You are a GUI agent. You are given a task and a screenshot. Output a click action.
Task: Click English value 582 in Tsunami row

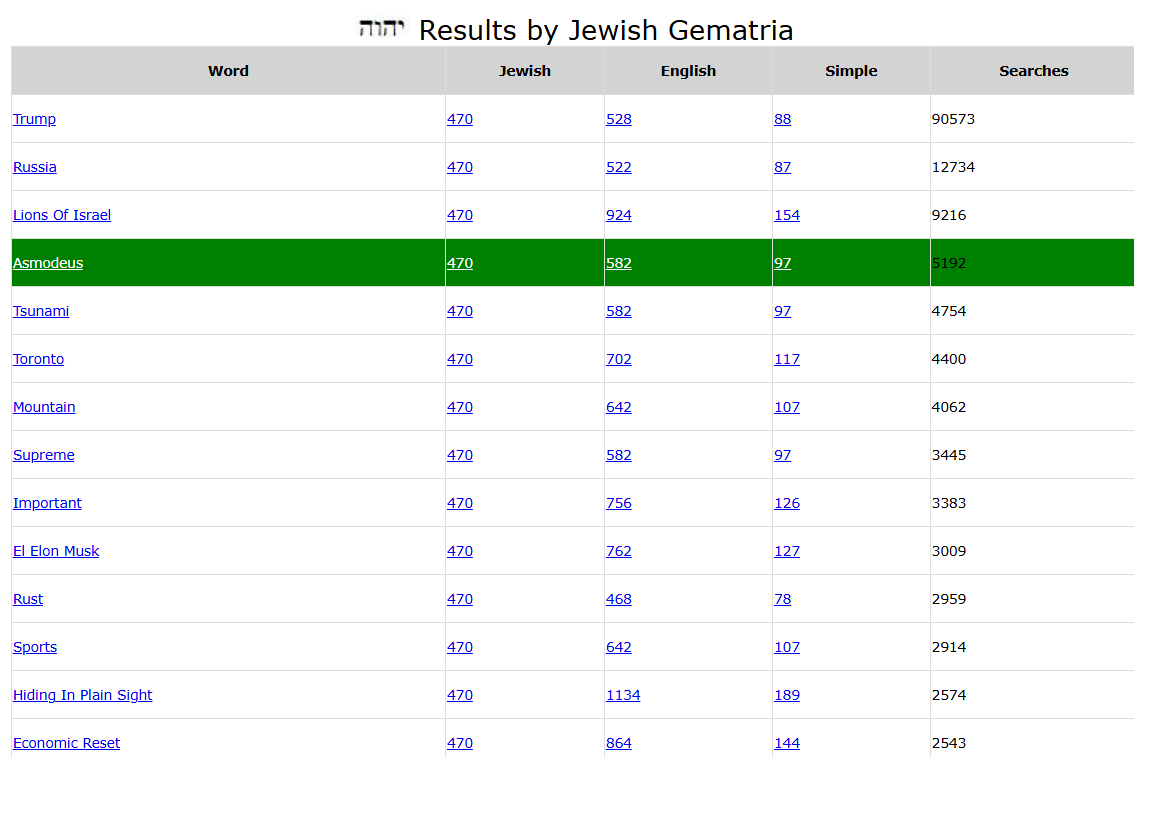(619, 312)
